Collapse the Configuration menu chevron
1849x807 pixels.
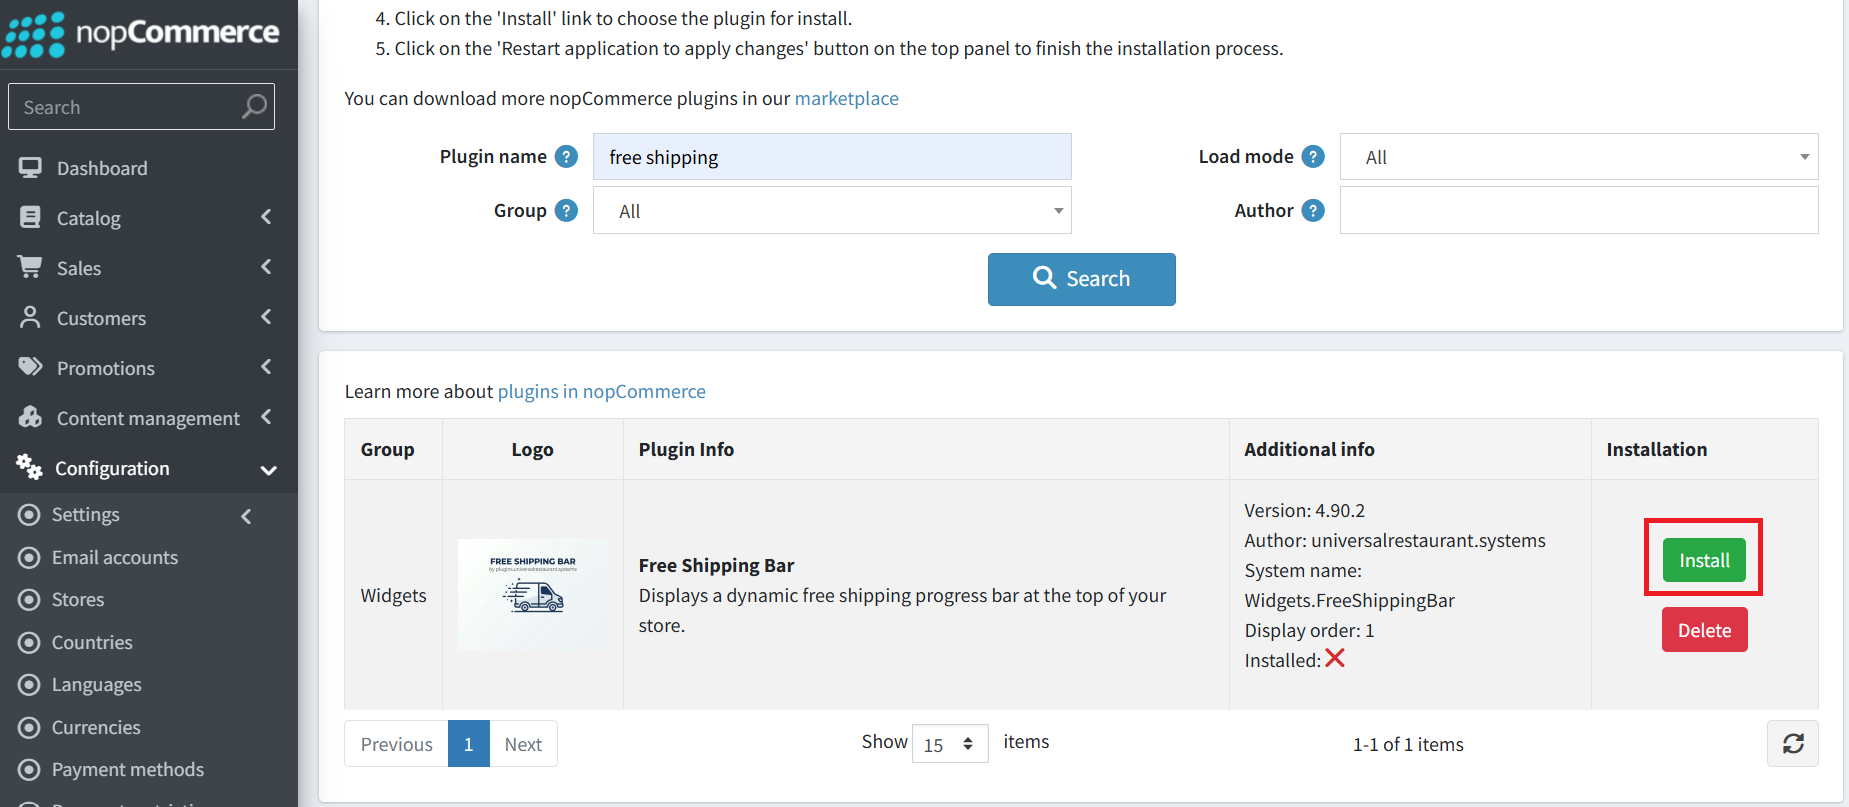[x=268, y=469]
